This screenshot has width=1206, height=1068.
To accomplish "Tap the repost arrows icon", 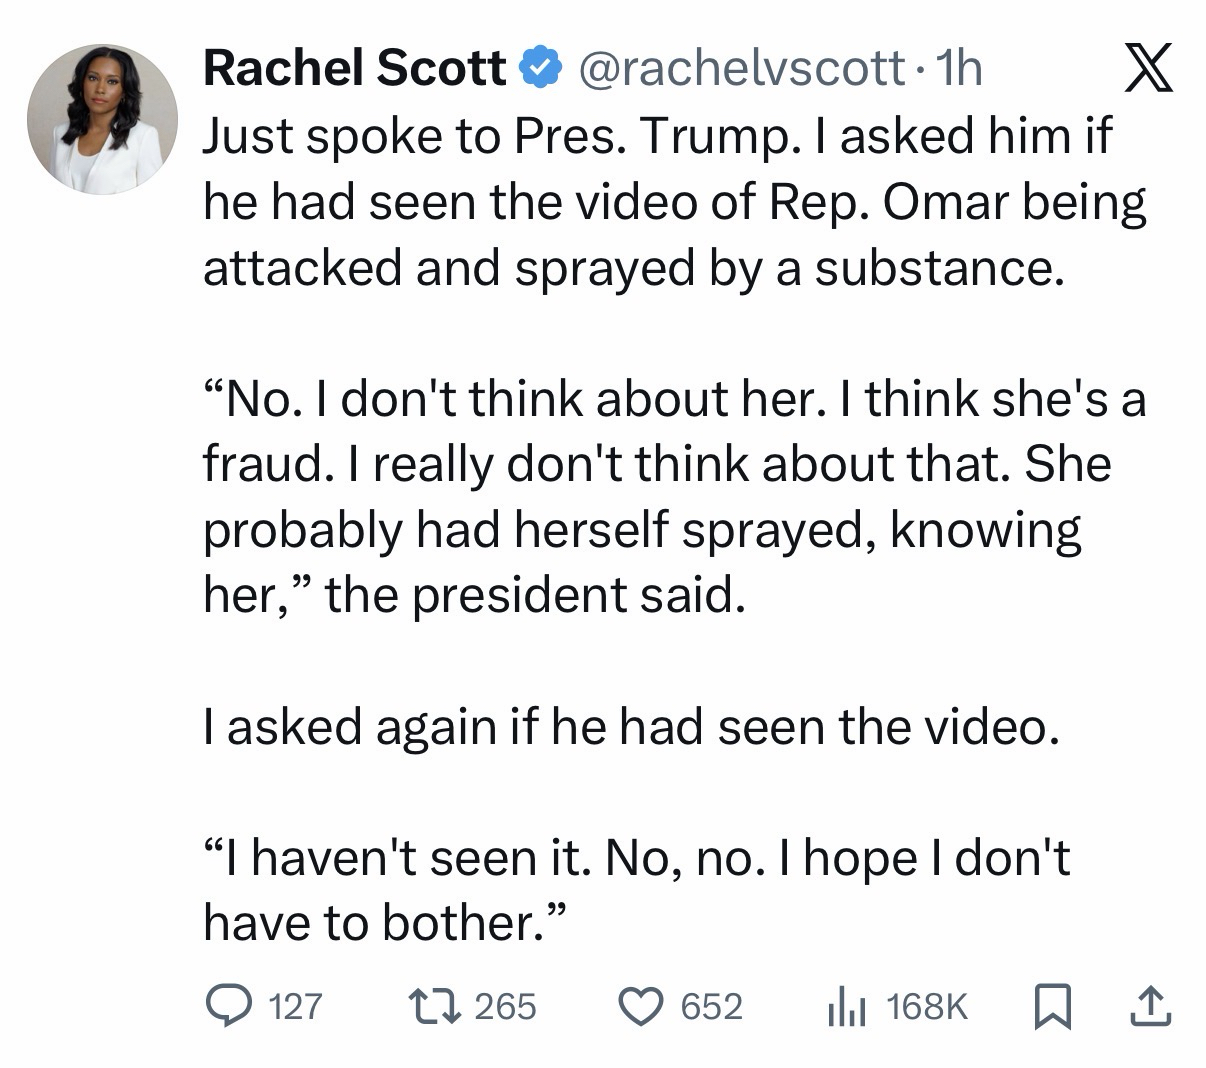I will 434,1006.
